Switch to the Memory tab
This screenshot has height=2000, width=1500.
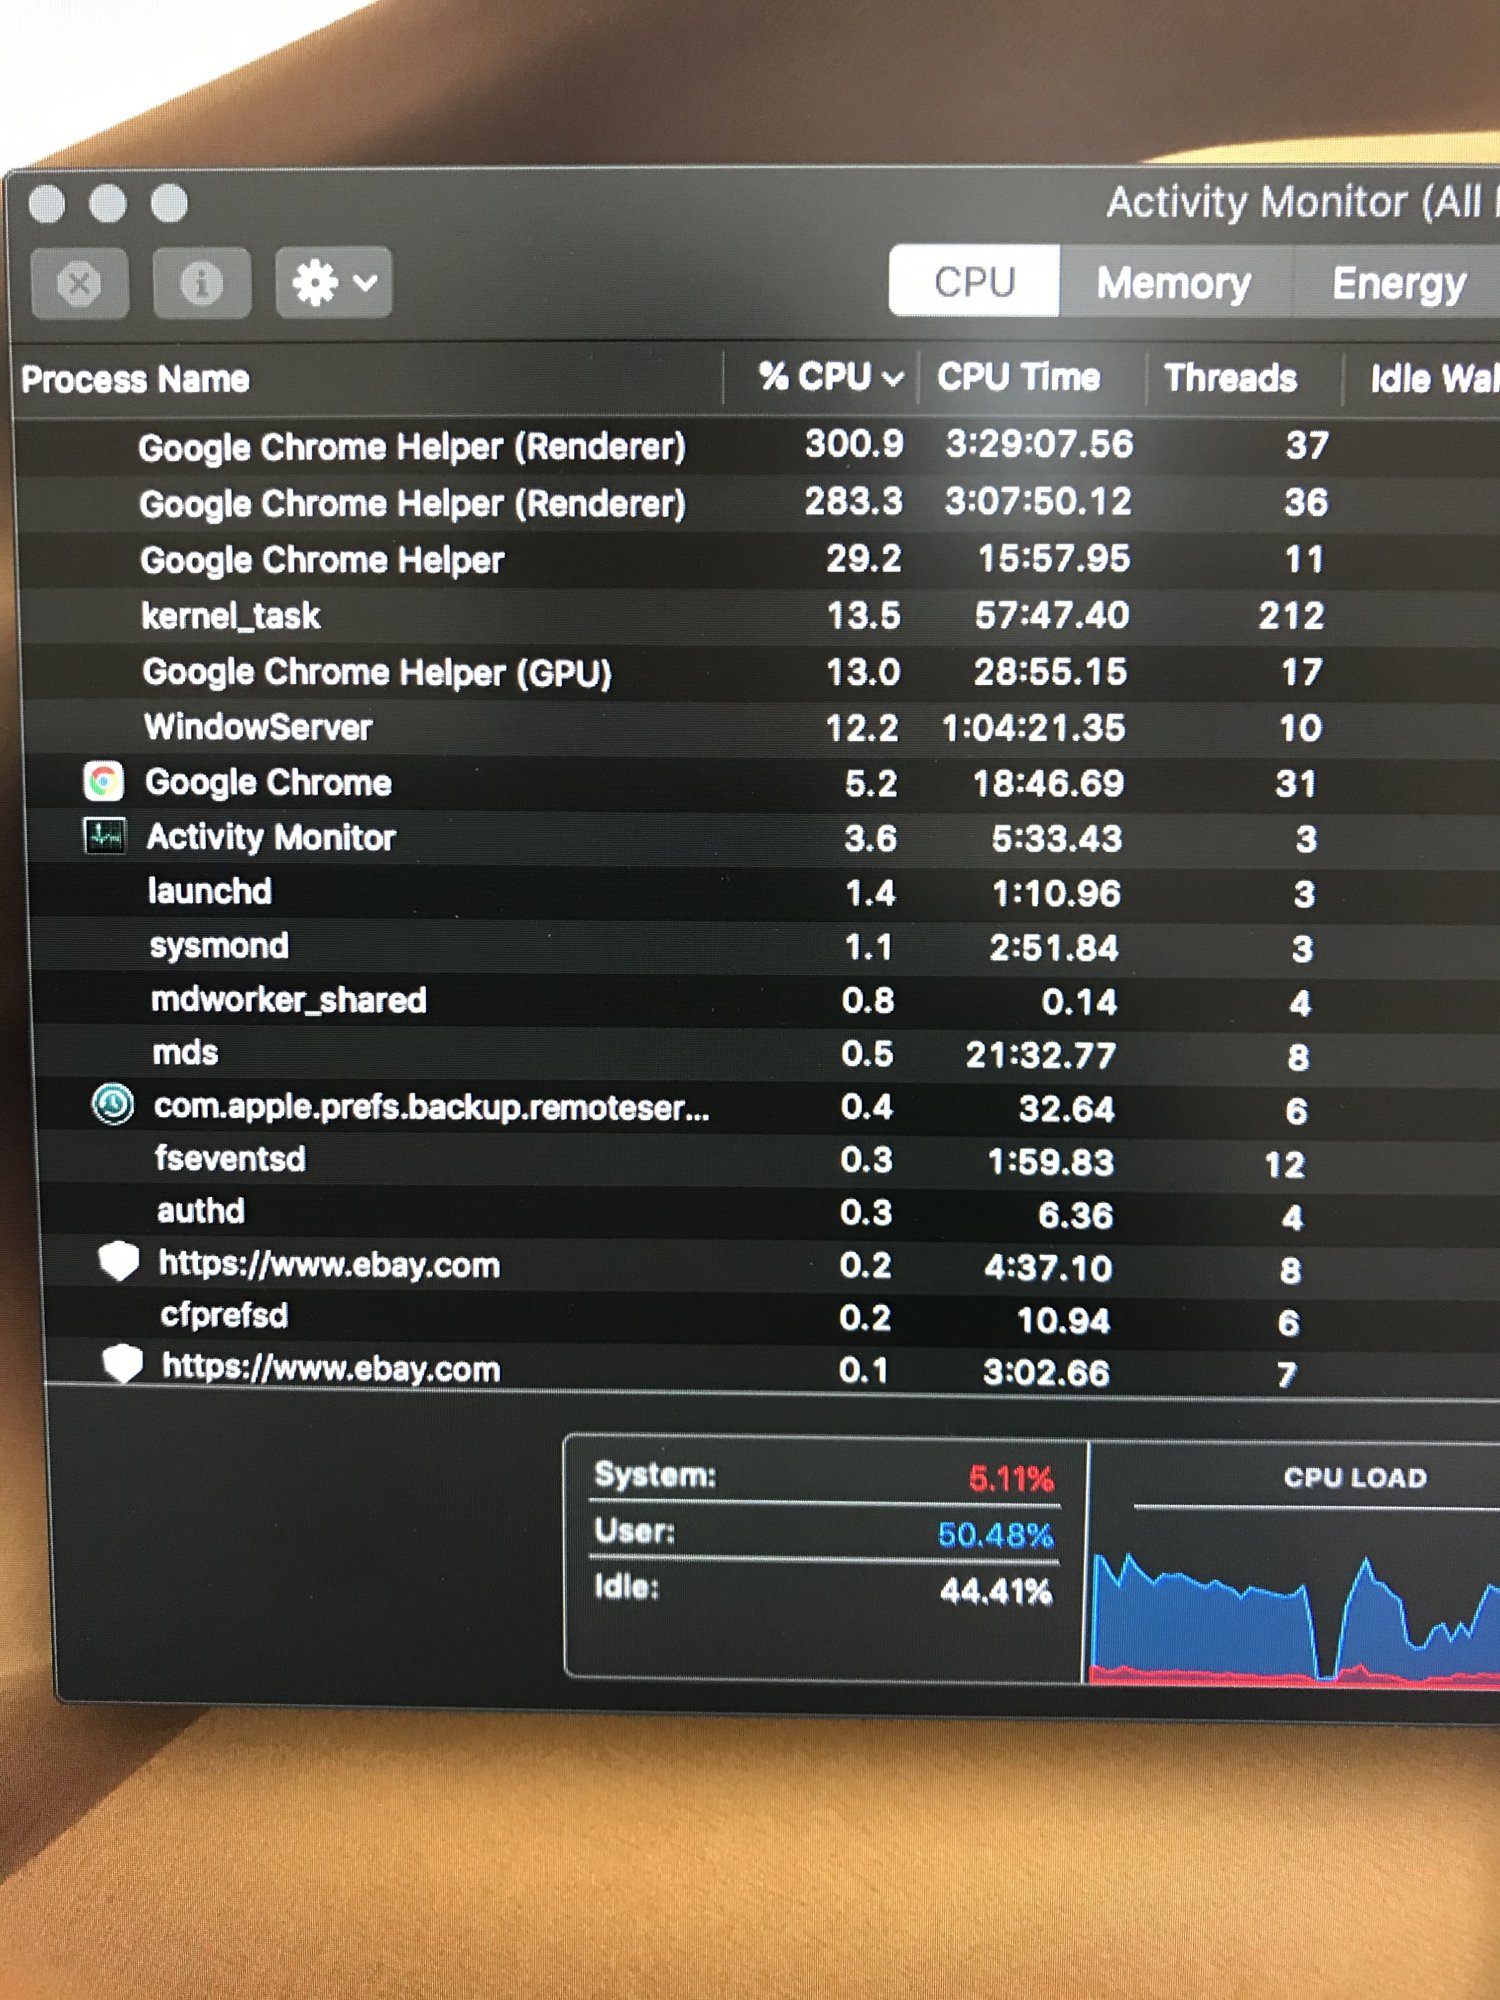click(1174, 284)
